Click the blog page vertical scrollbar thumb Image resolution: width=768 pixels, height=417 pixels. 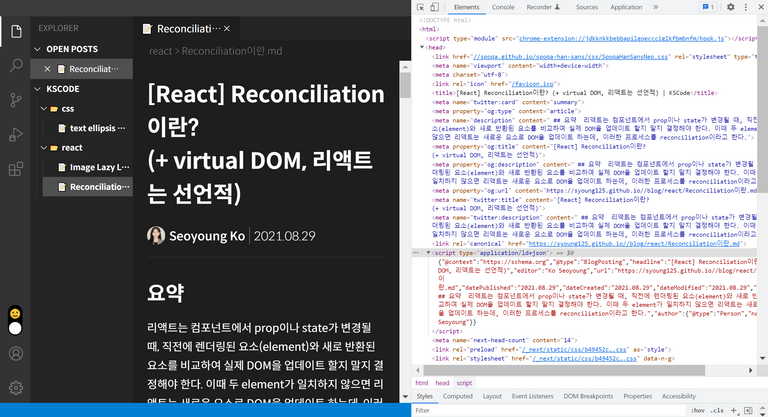405,85
